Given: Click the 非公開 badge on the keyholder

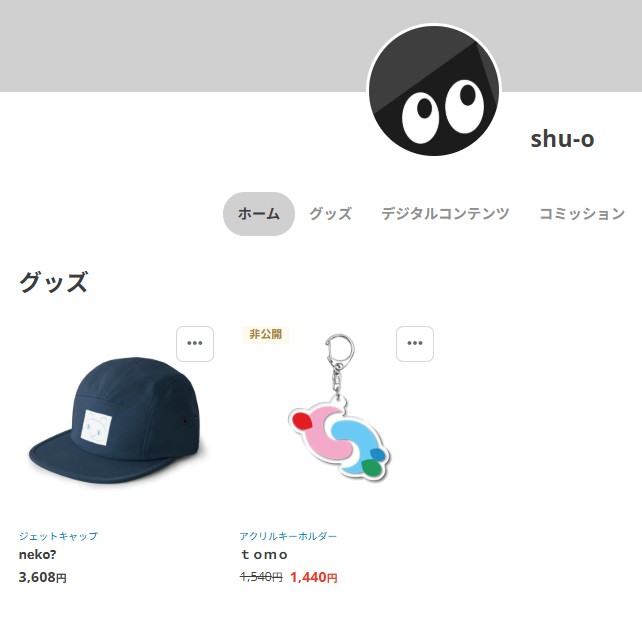Looking at the screenshot, I should point(265,334).
